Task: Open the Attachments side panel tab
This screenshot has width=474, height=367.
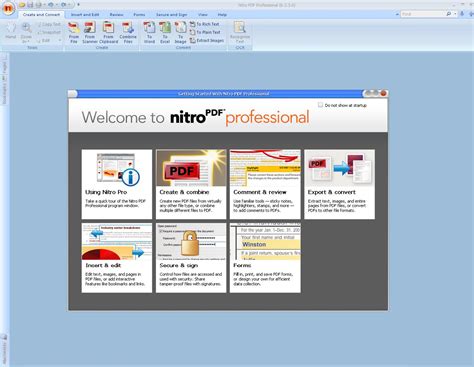Action: point(4,349)
